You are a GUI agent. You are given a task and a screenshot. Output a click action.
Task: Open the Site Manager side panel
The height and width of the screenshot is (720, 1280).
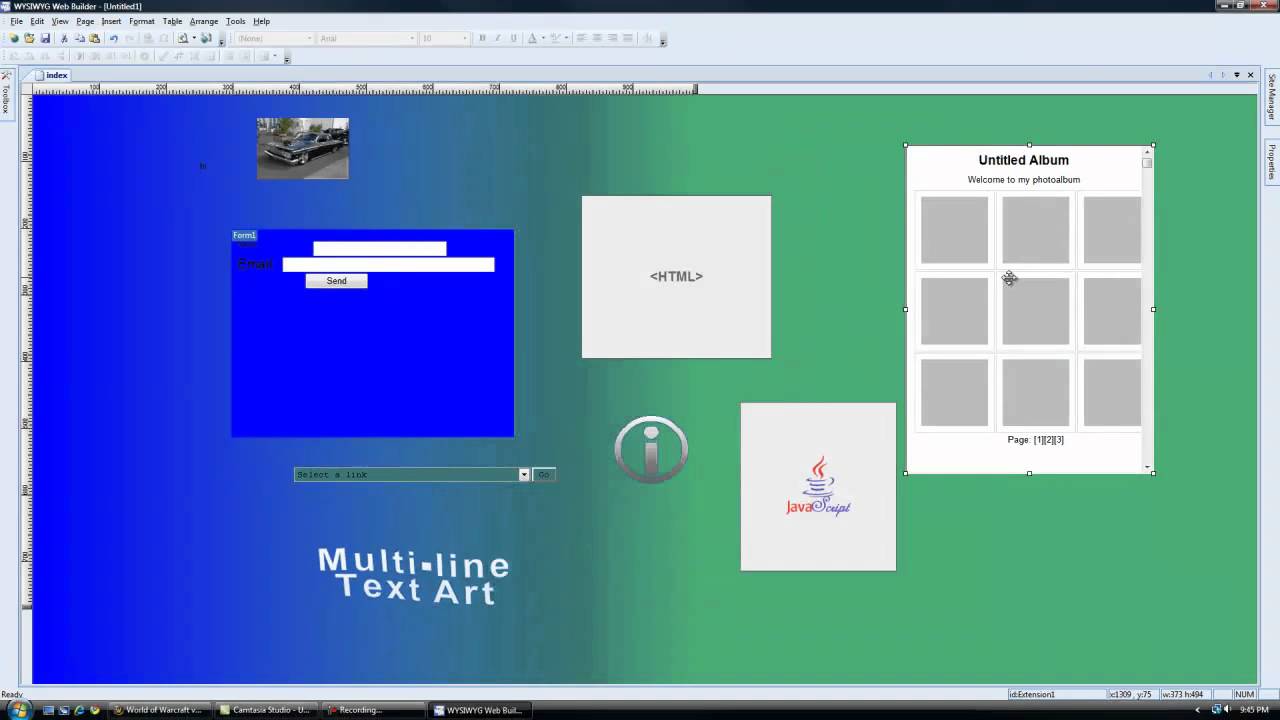(x=1272, y=97)
